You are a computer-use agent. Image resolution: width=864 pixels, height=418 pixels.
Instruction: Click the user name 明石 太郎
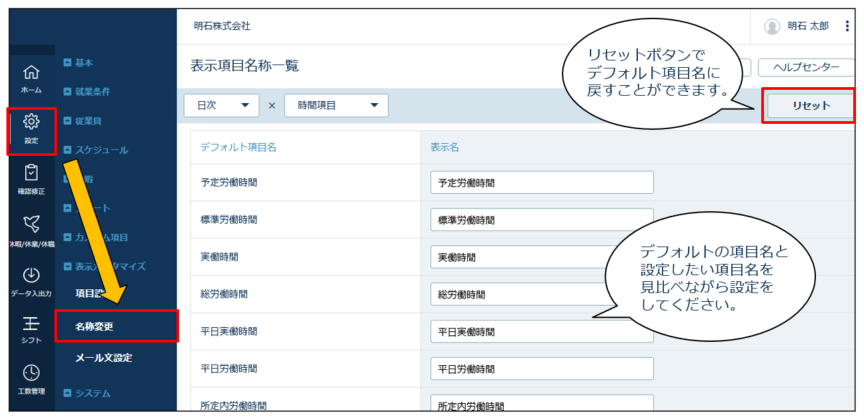[x=808, y=26]
